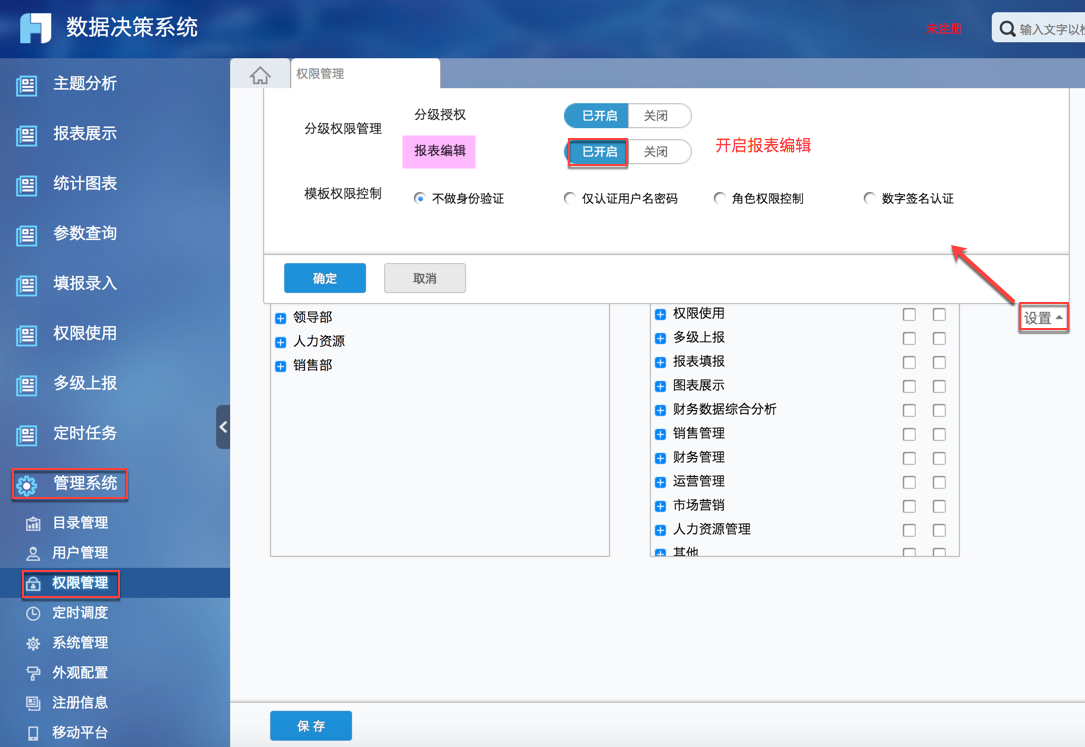Collapse the sidebar with the arrow handle

click(223, 427)
